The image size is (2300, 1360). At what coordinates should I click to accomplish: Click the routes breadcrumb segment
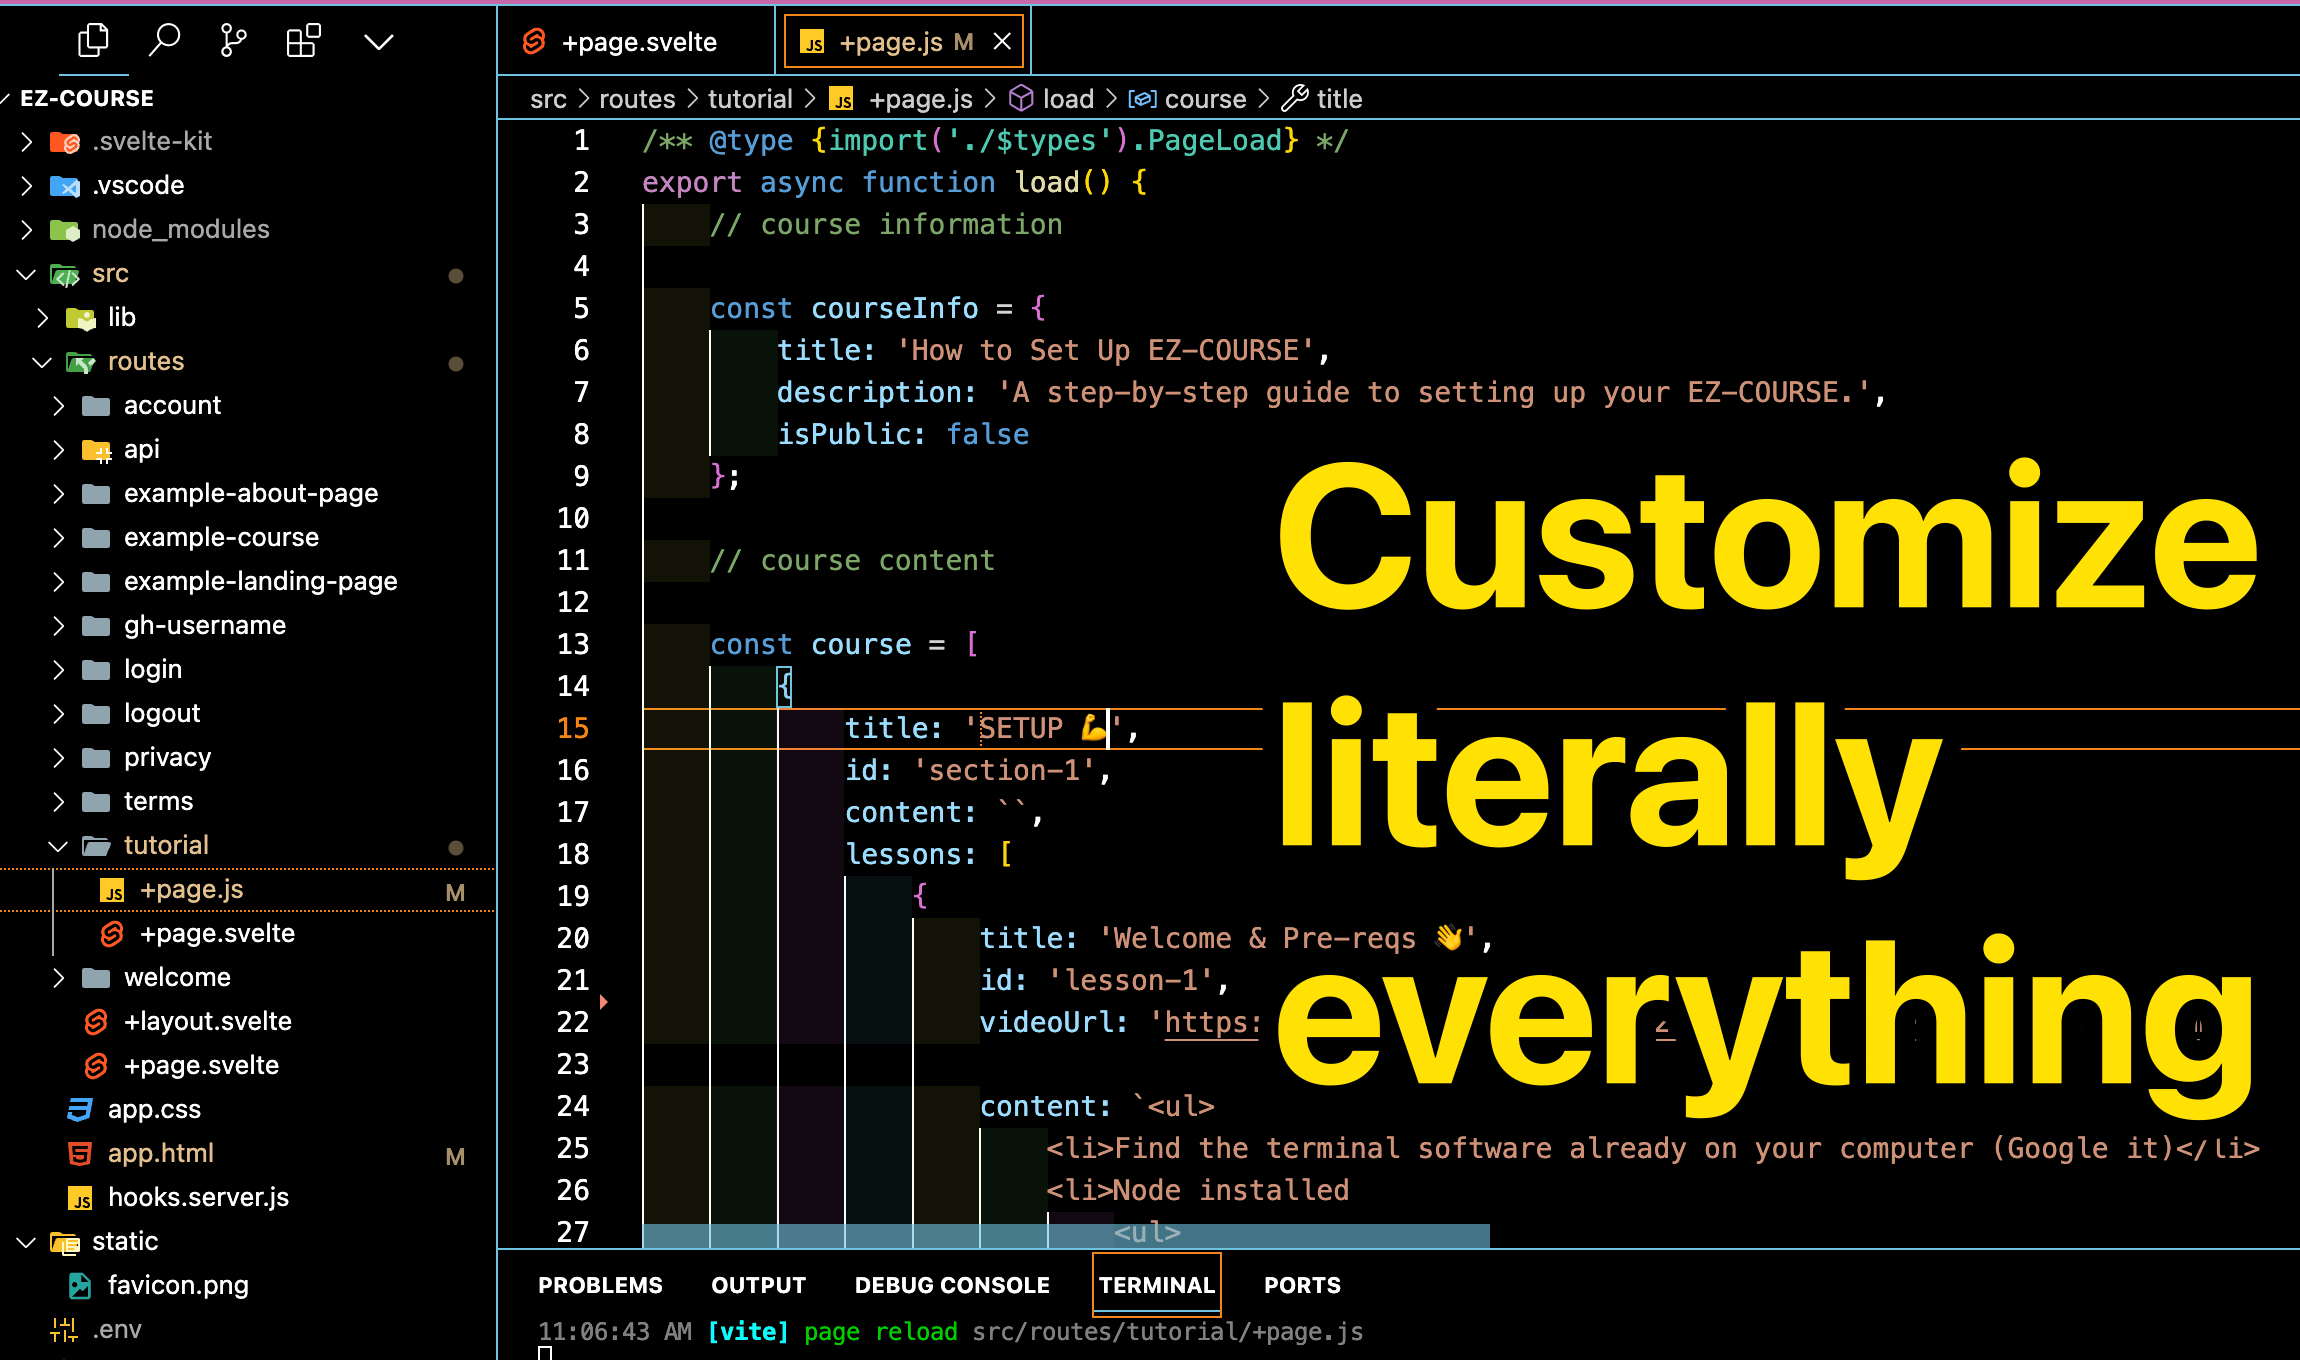tap(637, 99)
